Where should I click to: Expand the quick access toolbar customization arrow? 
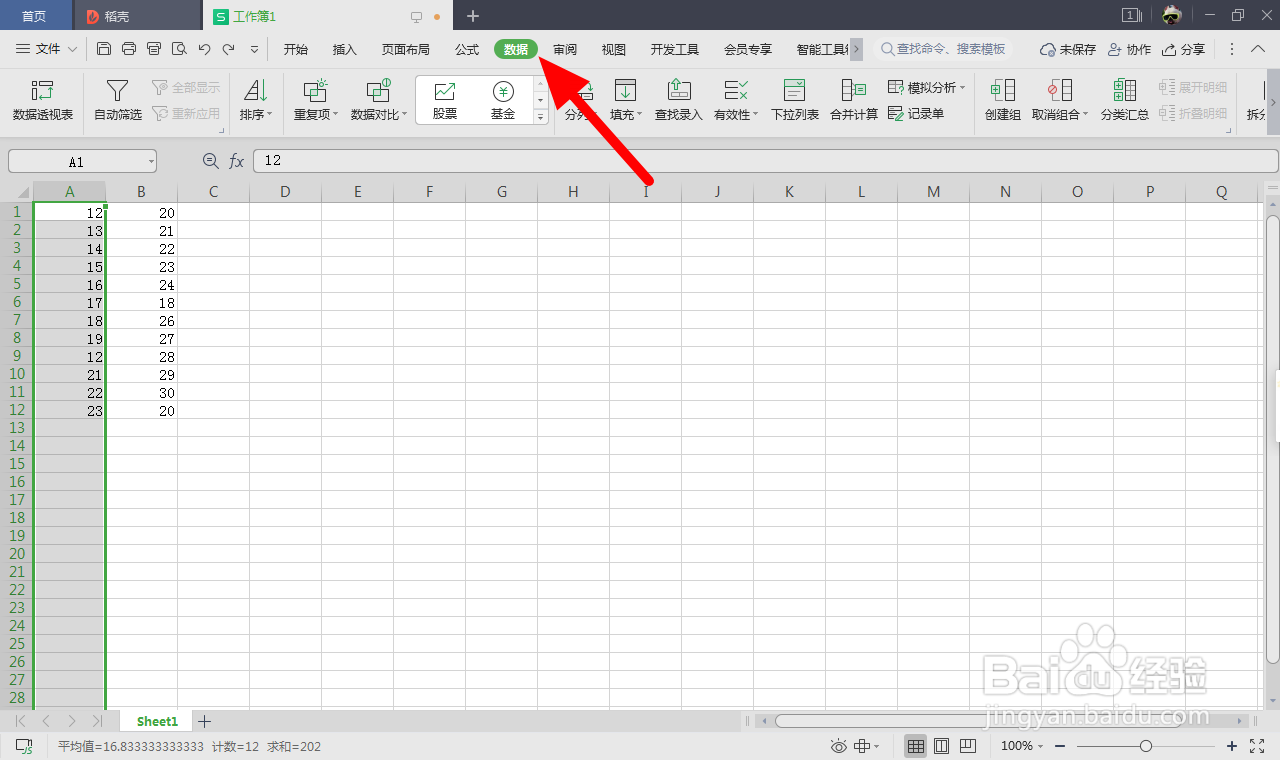[254, 49]
